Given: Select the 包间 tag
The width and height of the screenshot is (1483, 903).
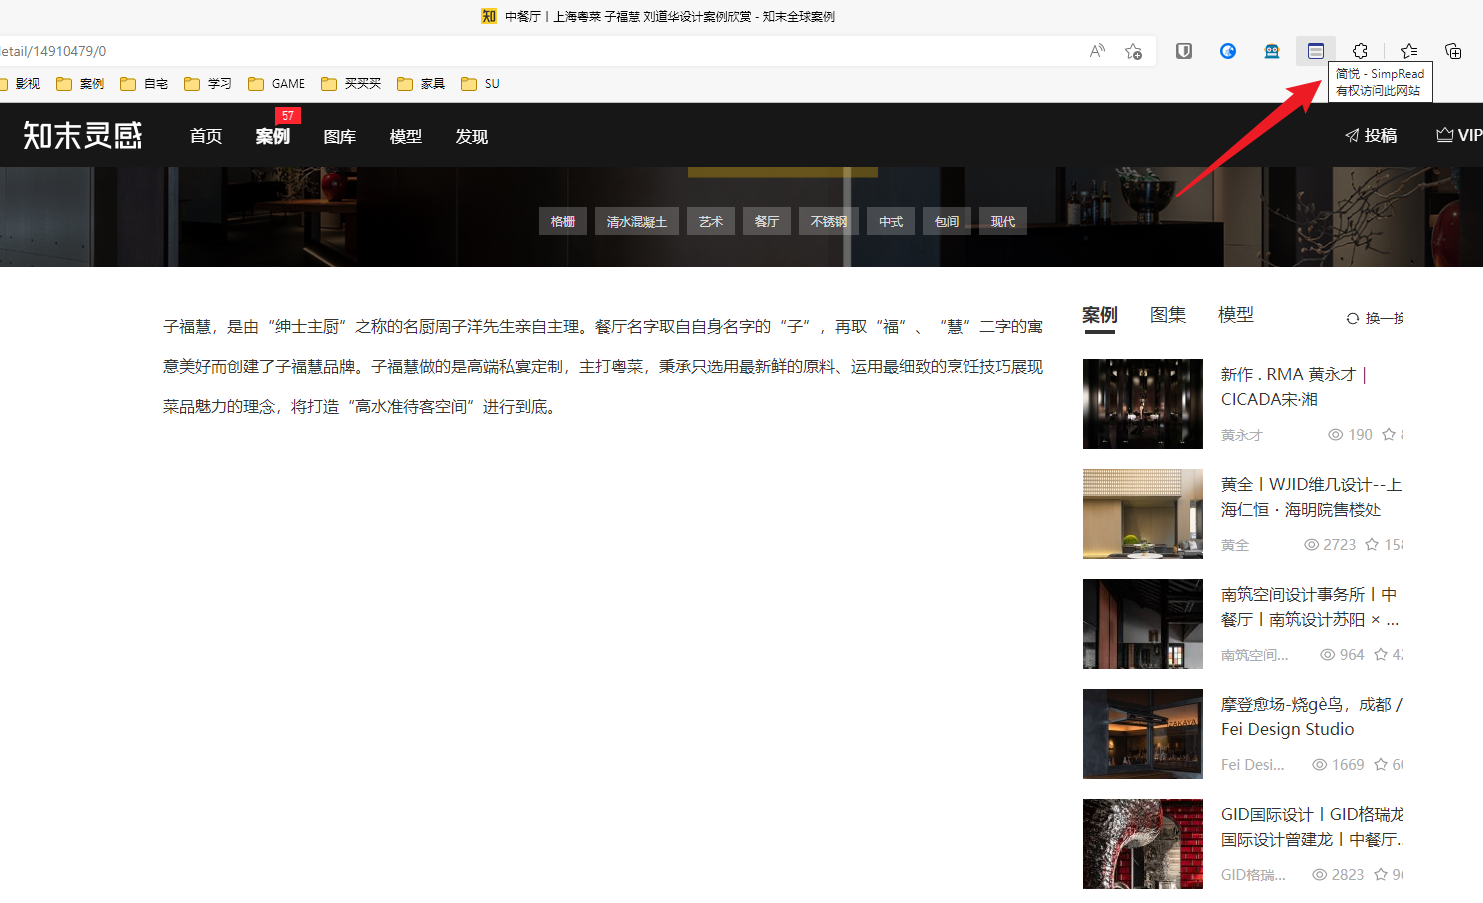Looking at the screenshot, I should coord(947,221).
